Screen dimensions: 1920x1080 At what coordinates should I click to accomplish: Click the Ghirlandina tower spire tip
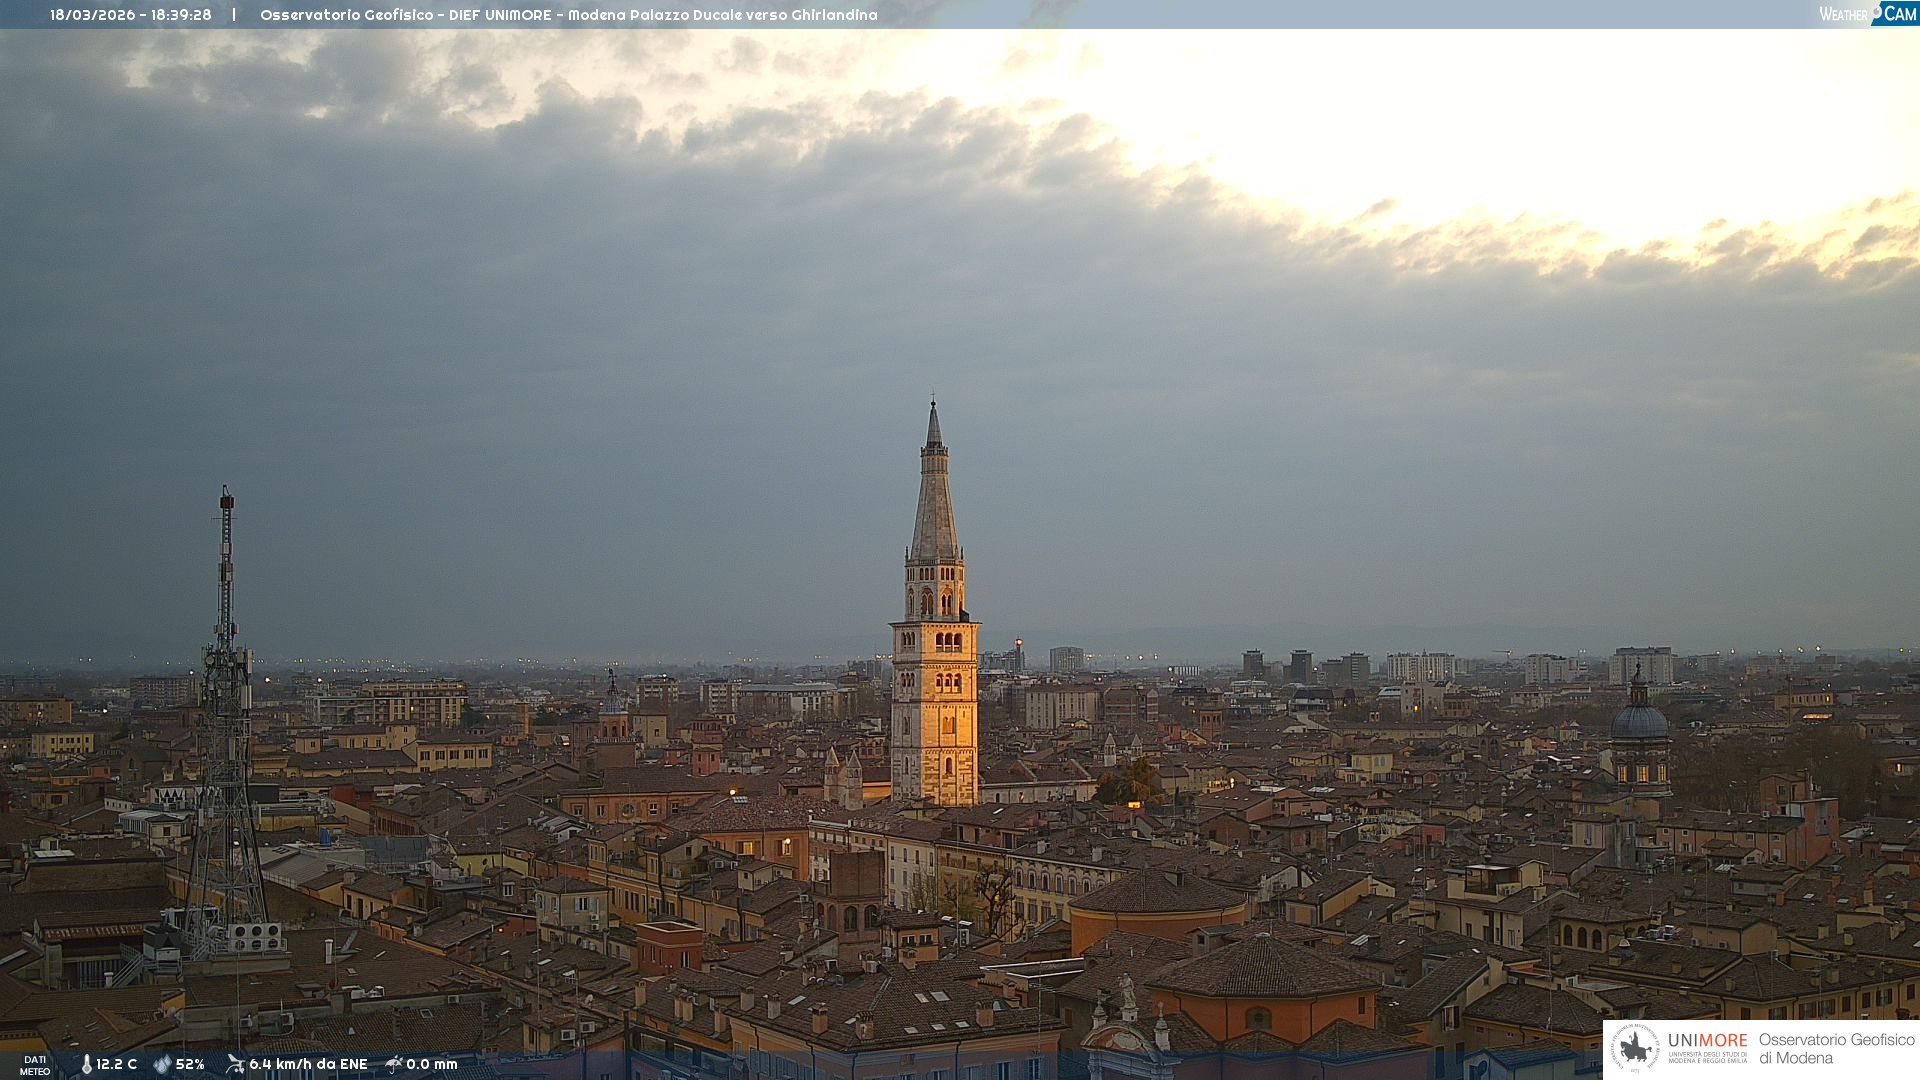point(933,405)
